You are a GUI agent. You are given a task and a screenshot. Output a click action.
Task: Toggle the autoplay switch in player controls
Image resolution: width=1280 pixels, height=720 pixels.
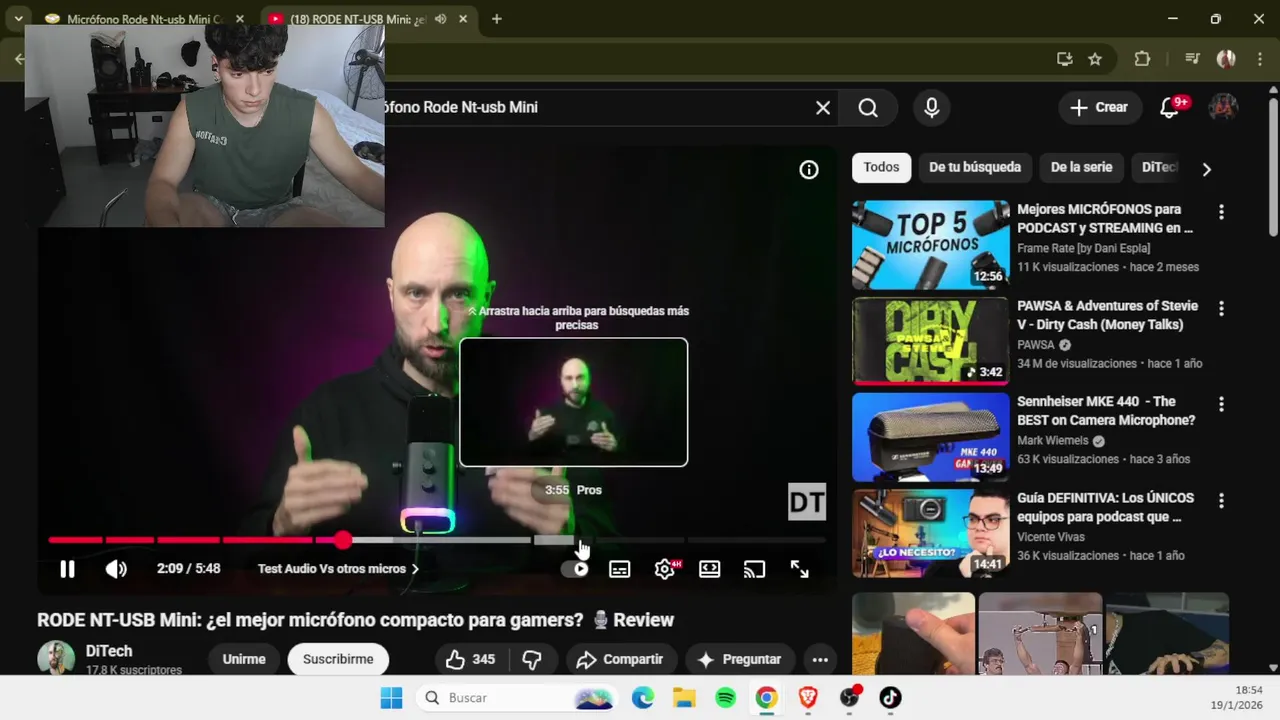(575, 569)
